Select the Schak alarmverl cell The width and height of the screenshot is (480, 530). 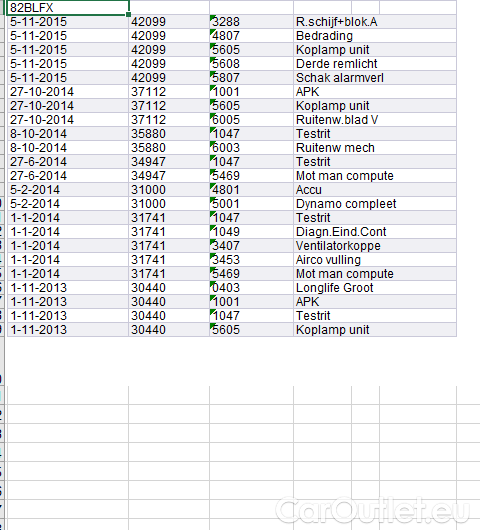375,78
